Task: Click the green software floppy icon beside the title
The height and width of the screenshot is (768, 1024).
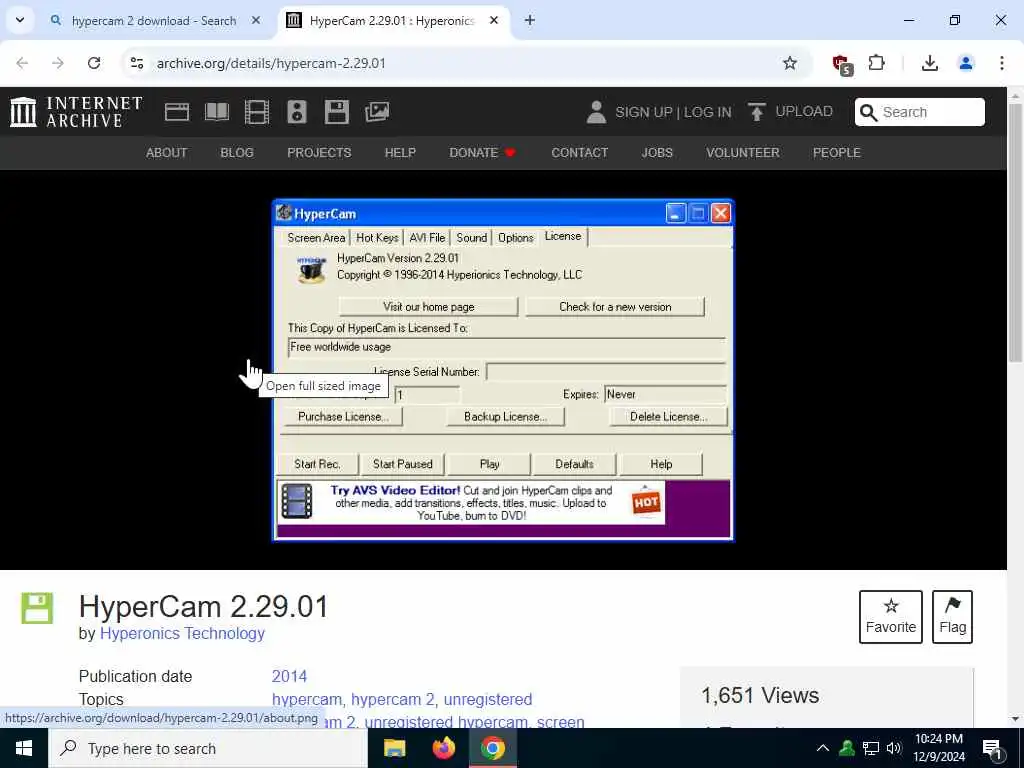Action: coord(37,608)
